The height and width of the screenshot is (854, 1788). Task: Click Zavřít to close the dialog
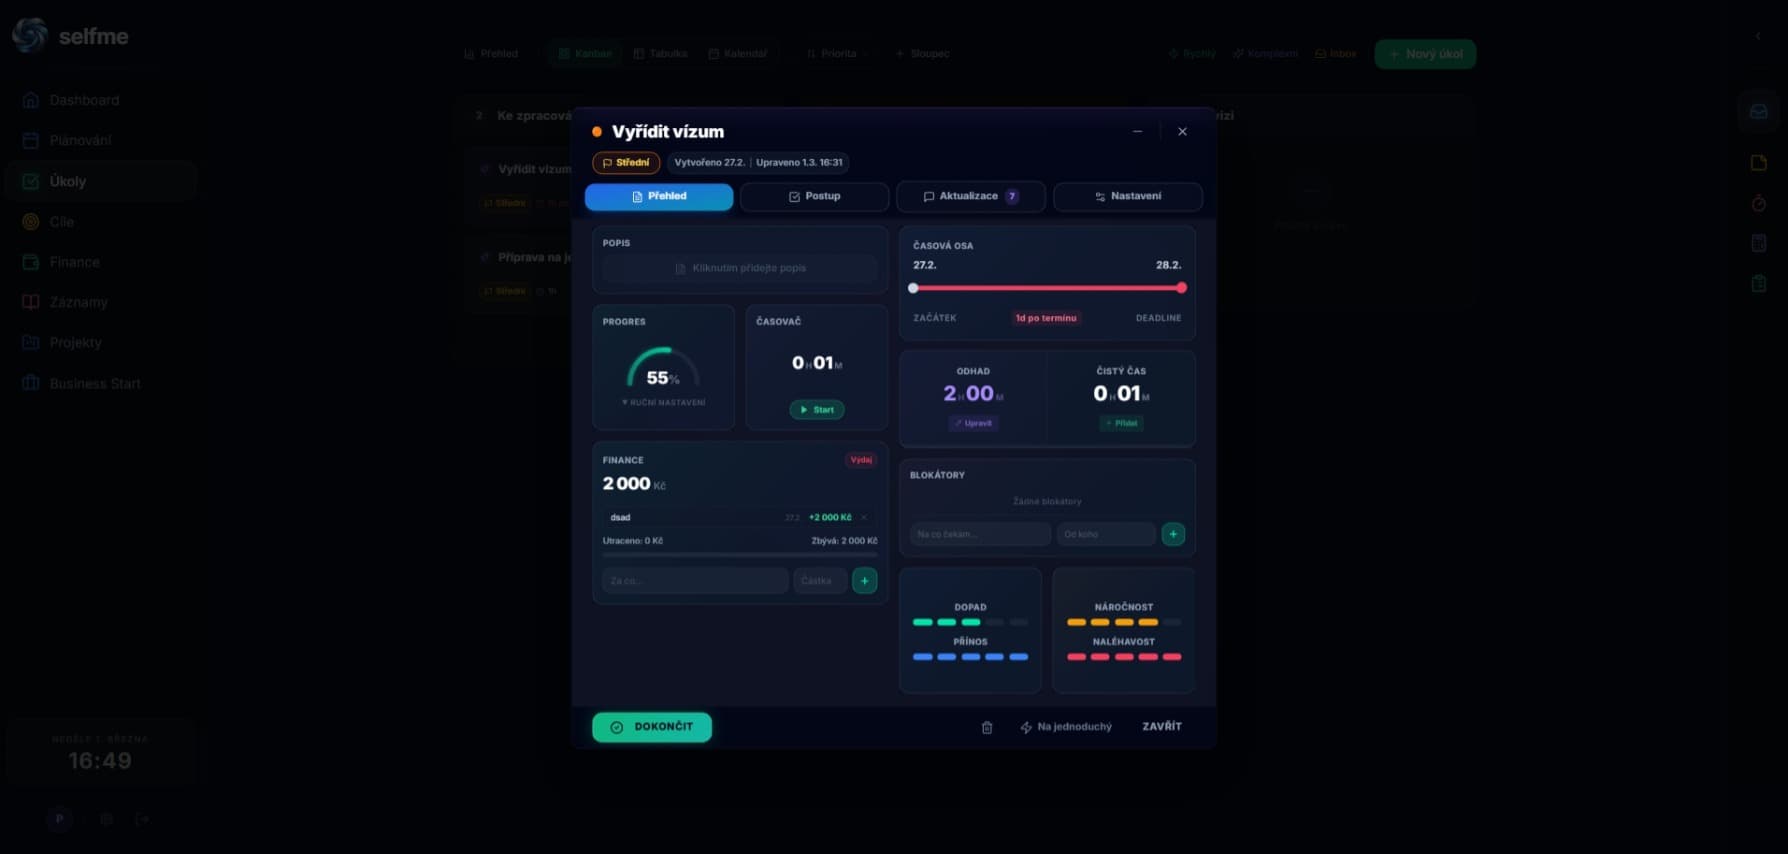coord(1161,727)
